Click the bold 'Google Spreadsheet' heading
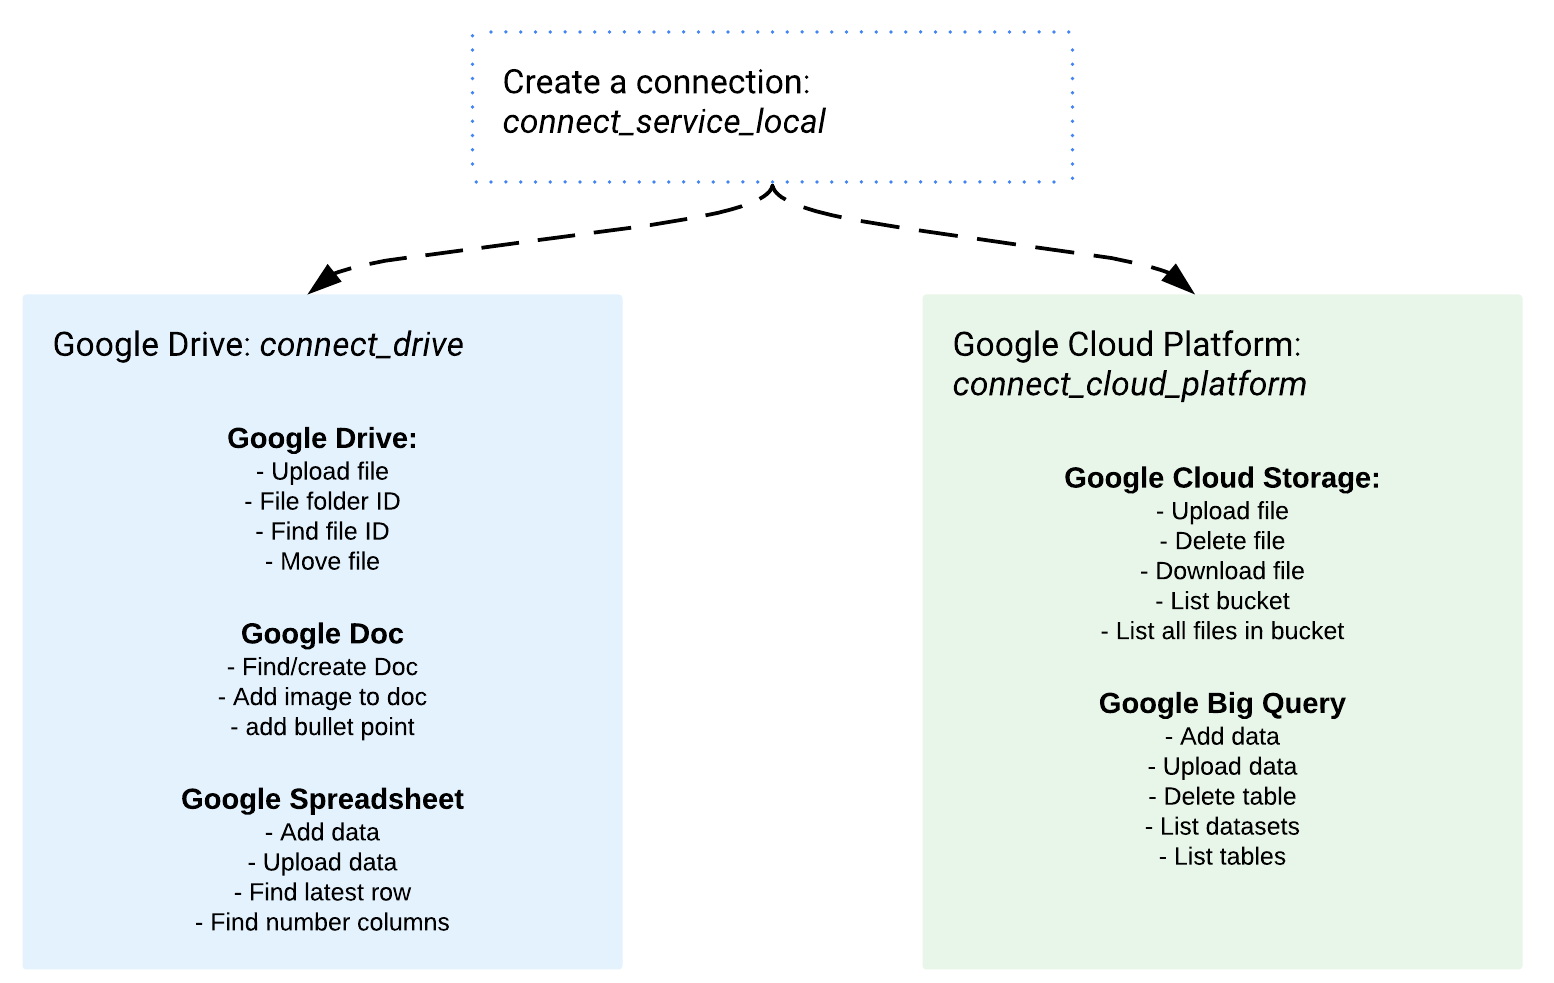The image size is (1554, 983). 322,799
